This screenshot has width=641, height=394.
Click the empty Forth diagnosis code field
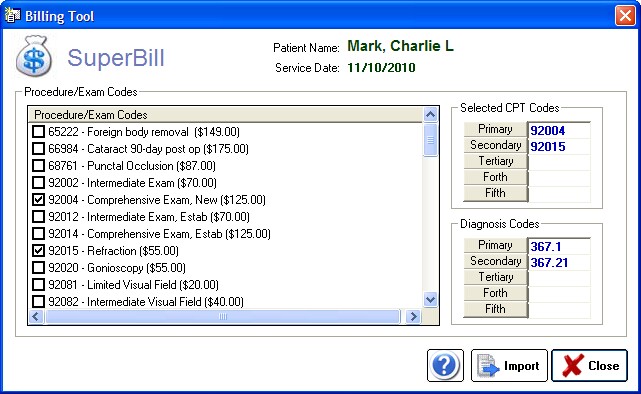pos(559,294)
